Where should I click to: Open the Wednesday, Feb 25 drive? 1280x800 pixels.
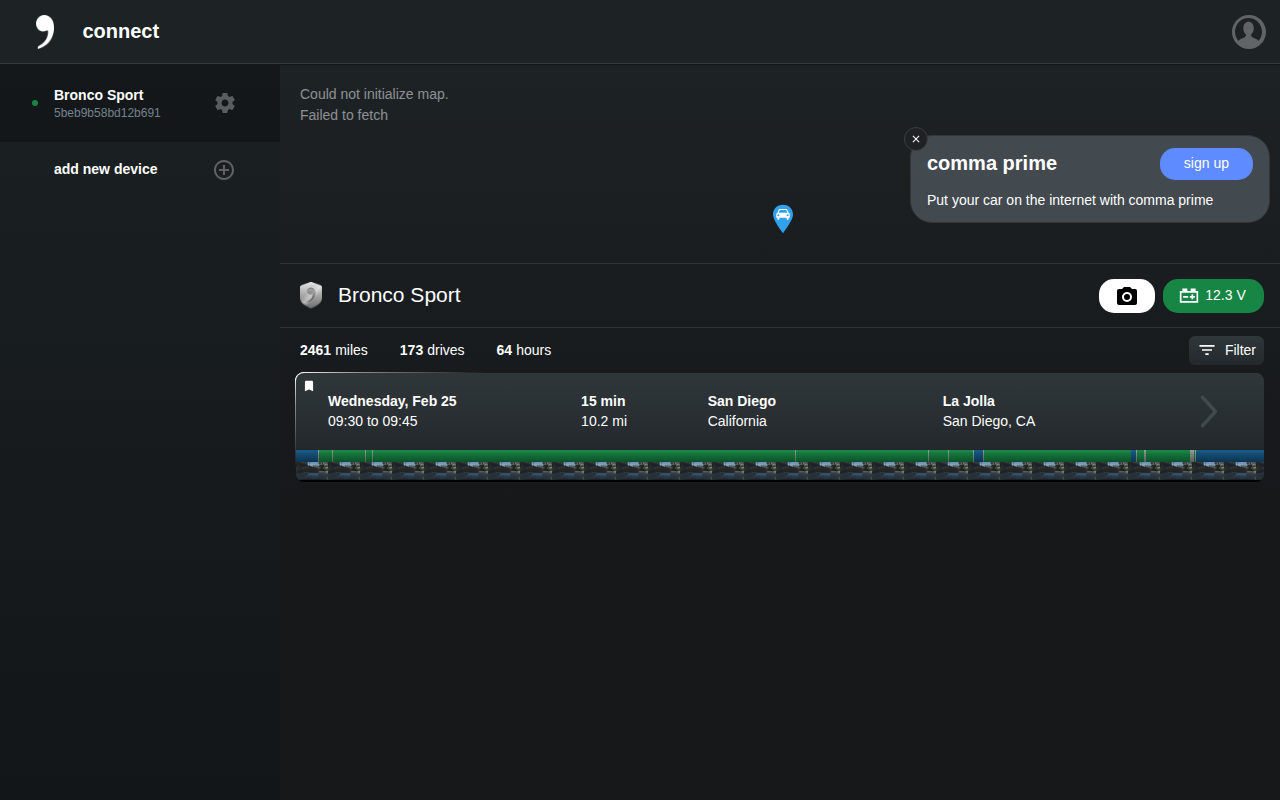click(780, 427)
